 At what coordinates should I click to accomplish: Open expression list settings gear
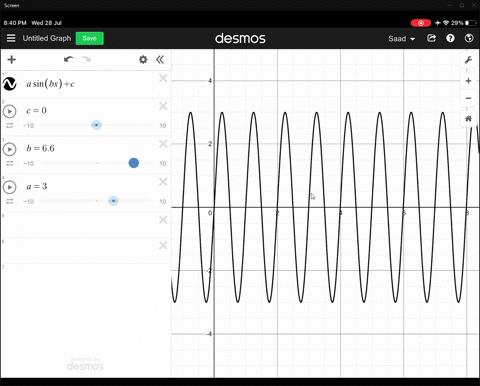[143, 60]
